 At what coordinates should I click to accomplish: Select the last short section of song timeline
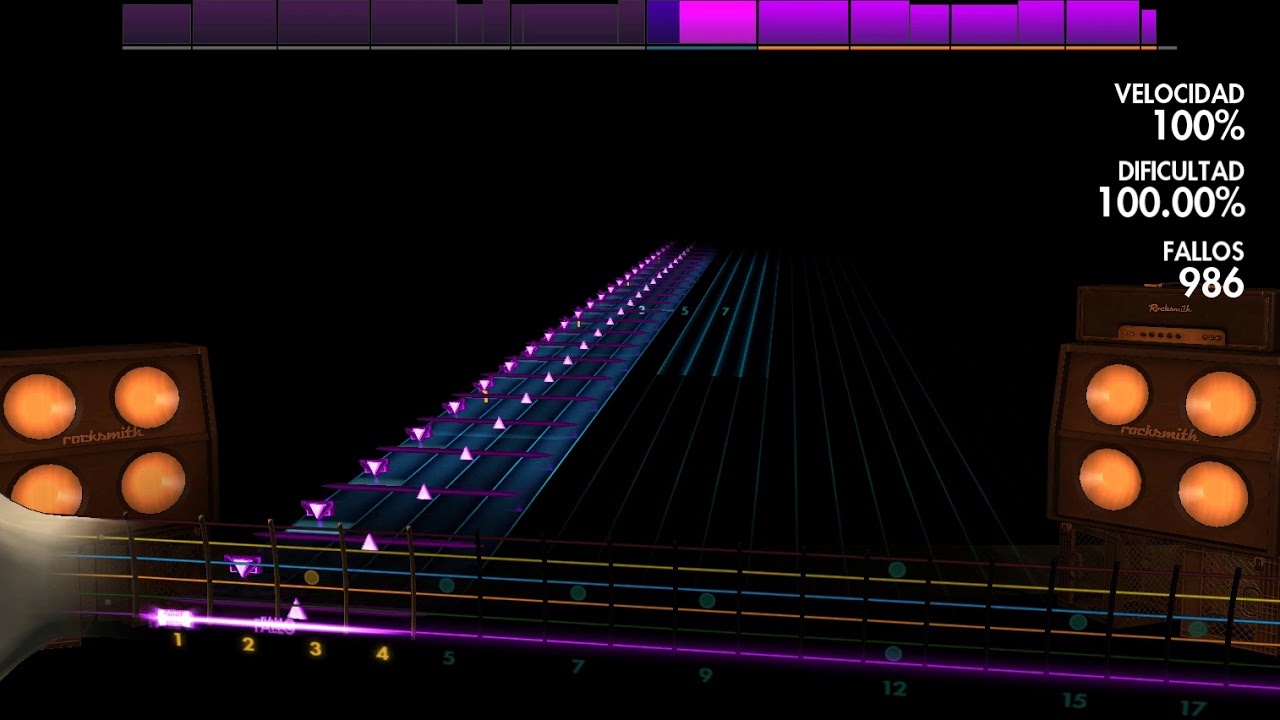(1149, 27)
